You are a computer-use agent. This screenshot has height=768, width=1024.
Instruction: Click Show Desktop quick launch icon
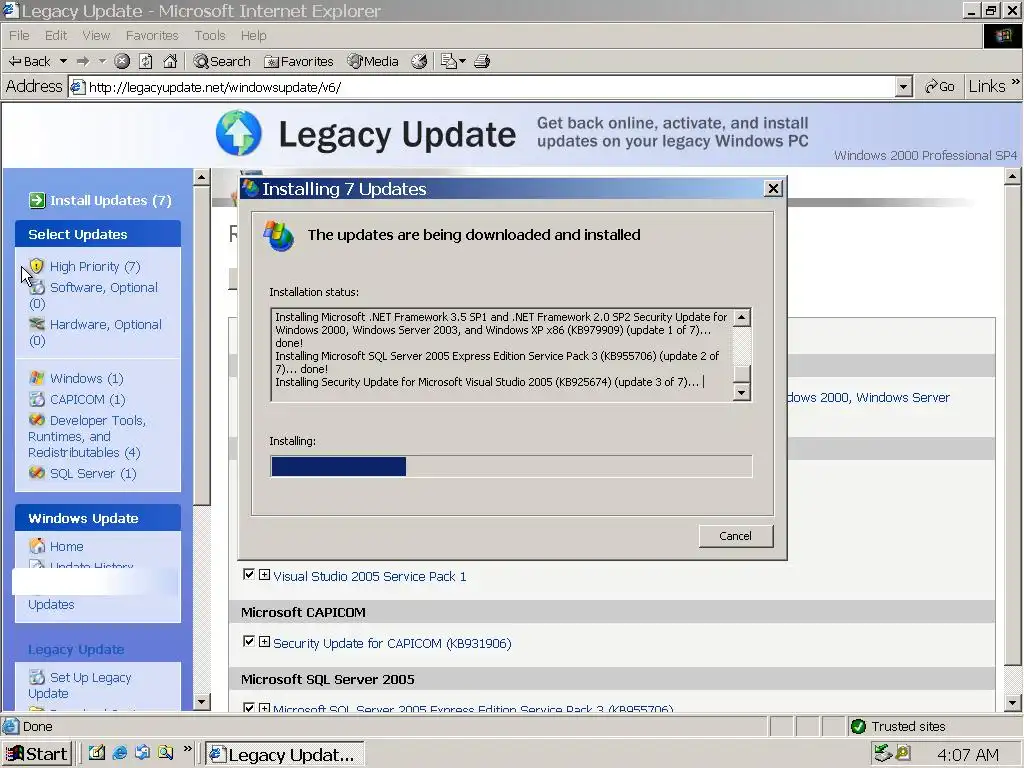point(97,753)
